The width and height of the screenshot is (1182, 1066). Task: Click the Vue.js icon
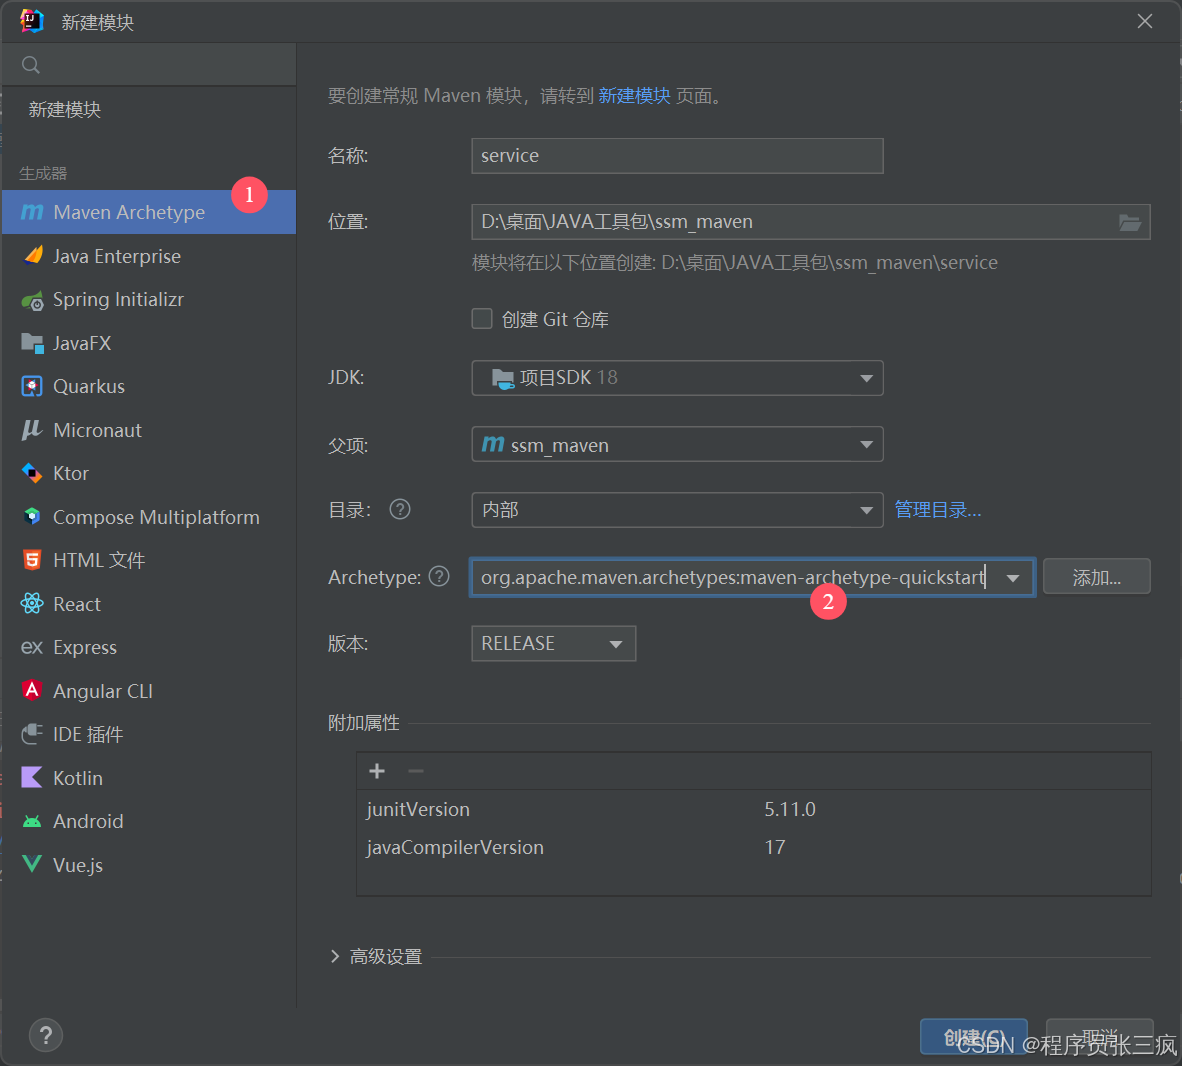coord(32,864)
